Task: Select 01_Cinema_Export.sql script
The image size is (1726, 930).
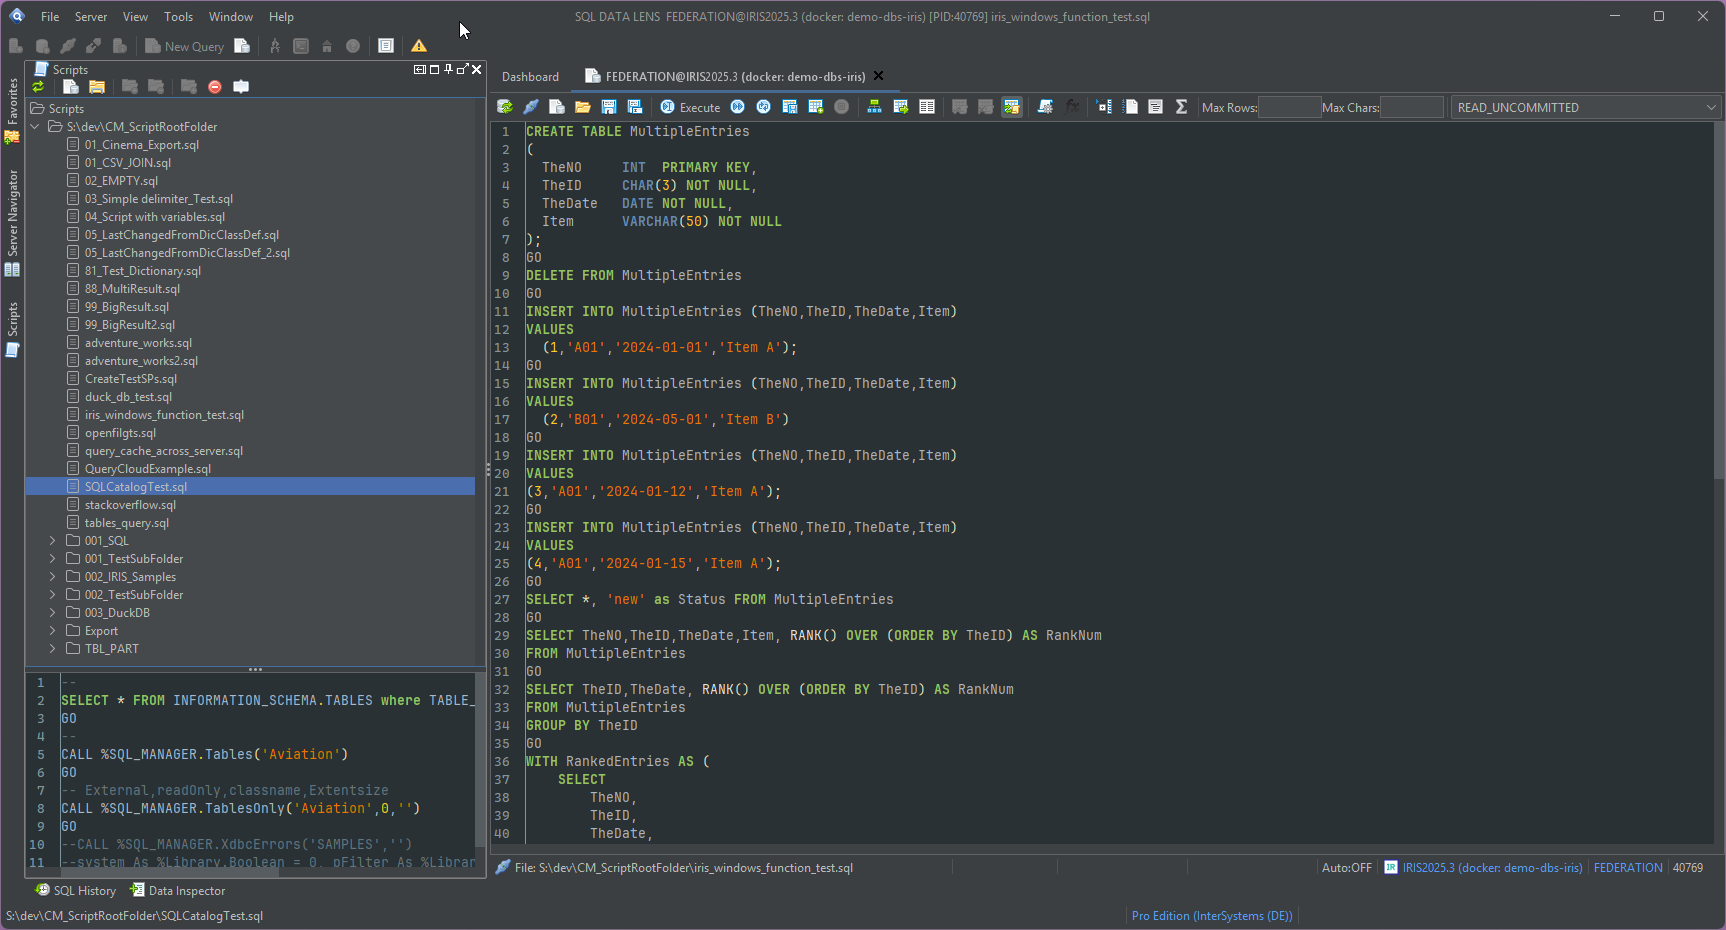Action: click(141, 145)
